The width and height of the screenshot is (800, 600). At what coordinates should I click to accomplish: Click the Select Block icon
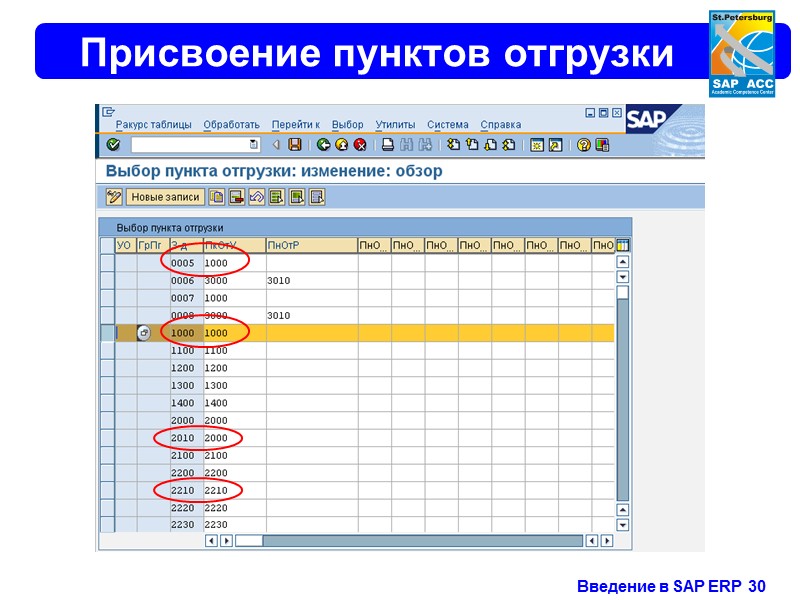(297, 197)
